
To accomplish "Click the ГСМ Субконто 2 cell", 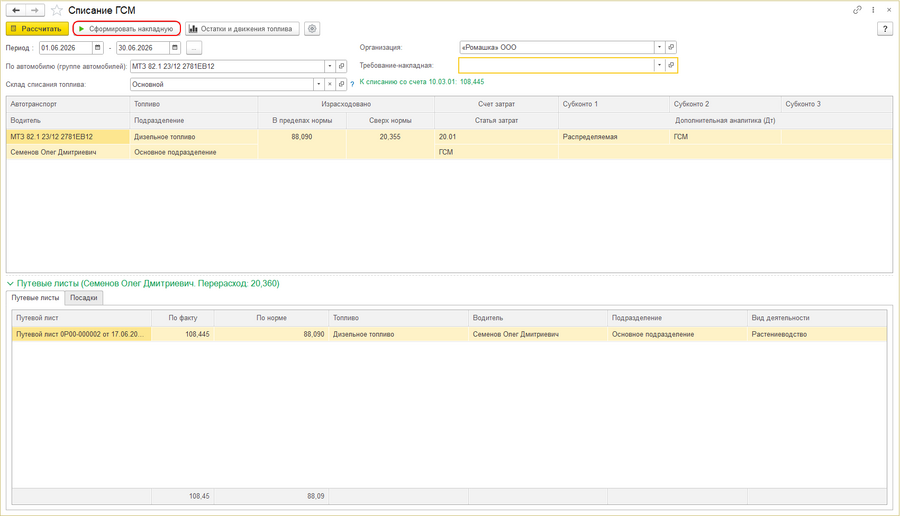I will (725, 137).
